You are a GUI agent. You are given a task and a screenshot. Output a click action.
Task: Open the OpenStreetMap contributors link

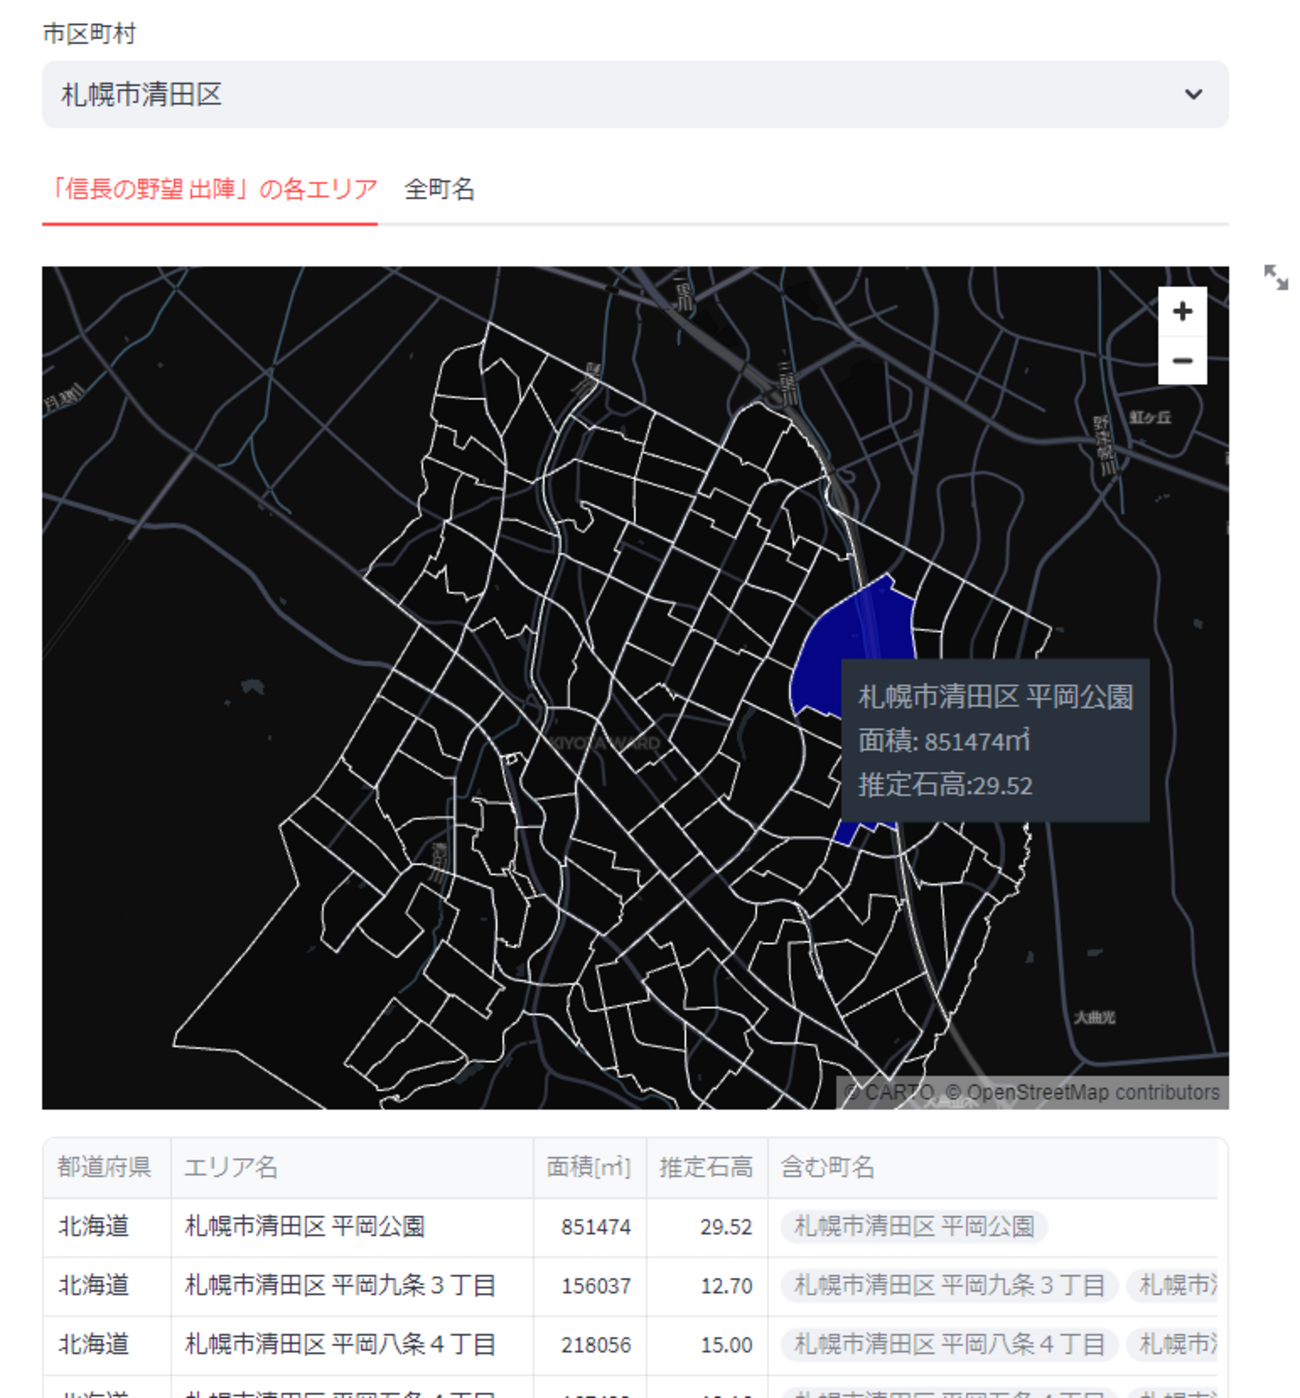pos(1092,1092)
